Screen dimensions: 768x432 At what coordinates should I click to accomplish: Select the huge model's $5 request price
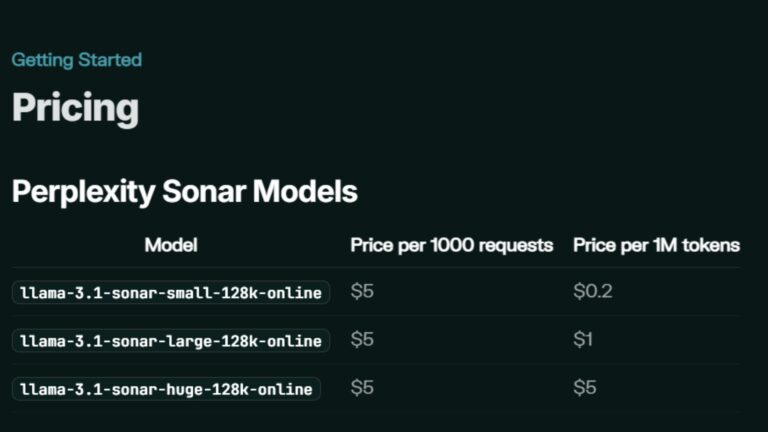[362, 388]
